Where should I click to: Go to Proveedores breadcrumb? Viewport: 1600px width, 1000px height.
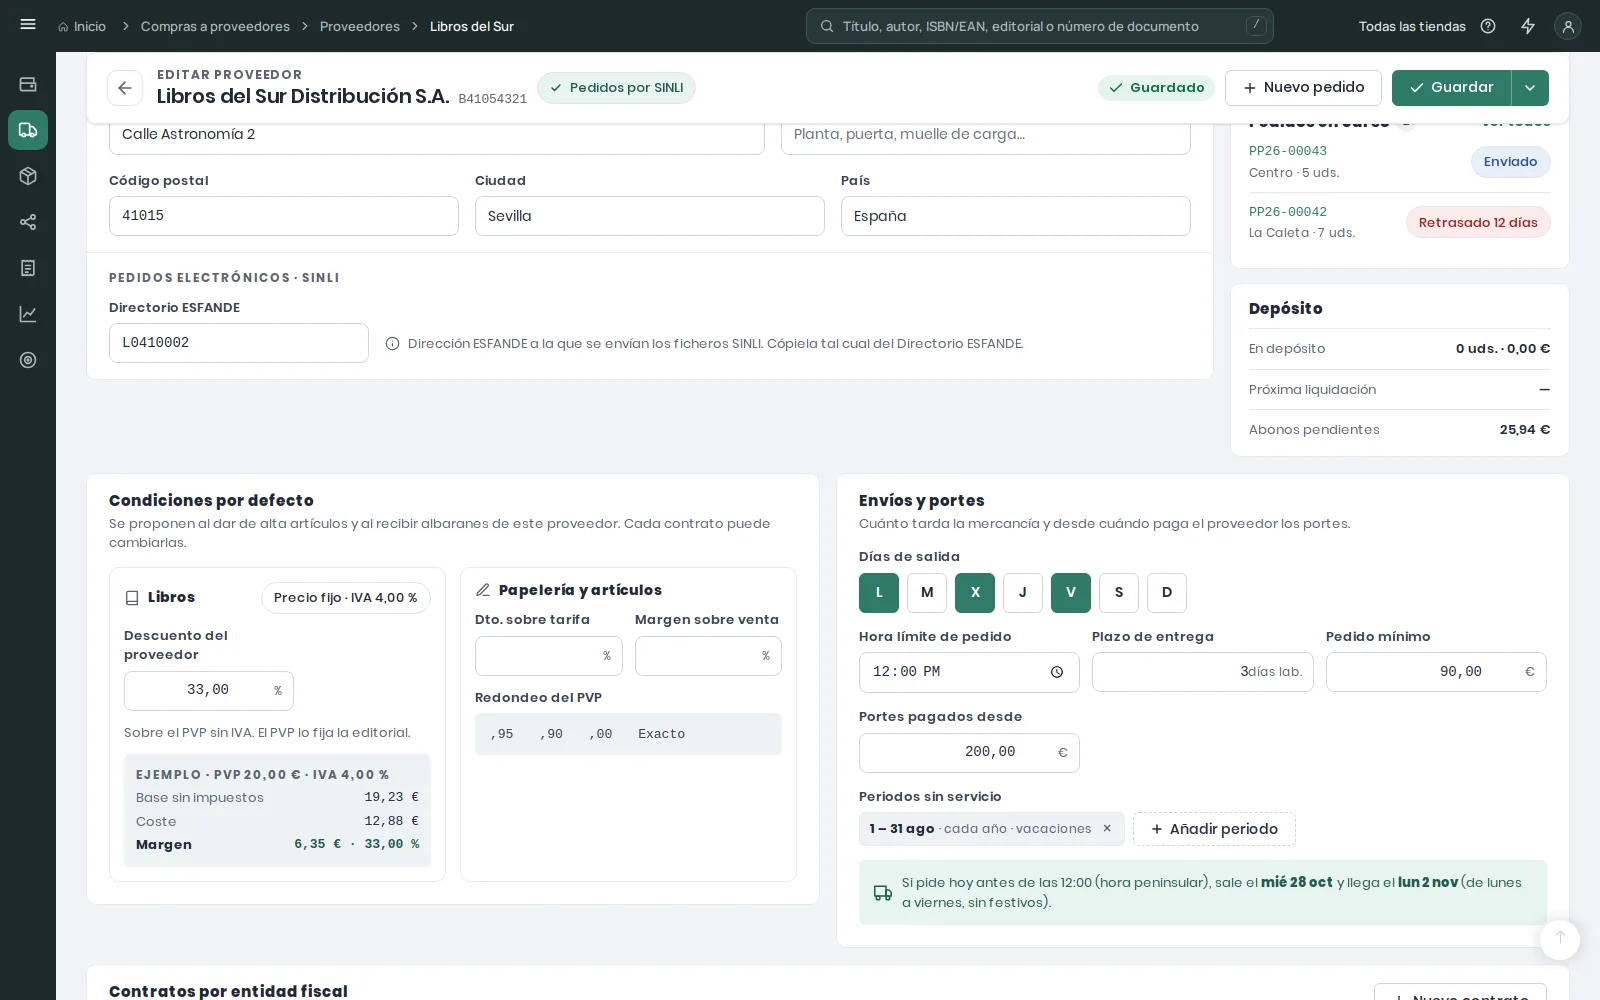tap(360, 26)
